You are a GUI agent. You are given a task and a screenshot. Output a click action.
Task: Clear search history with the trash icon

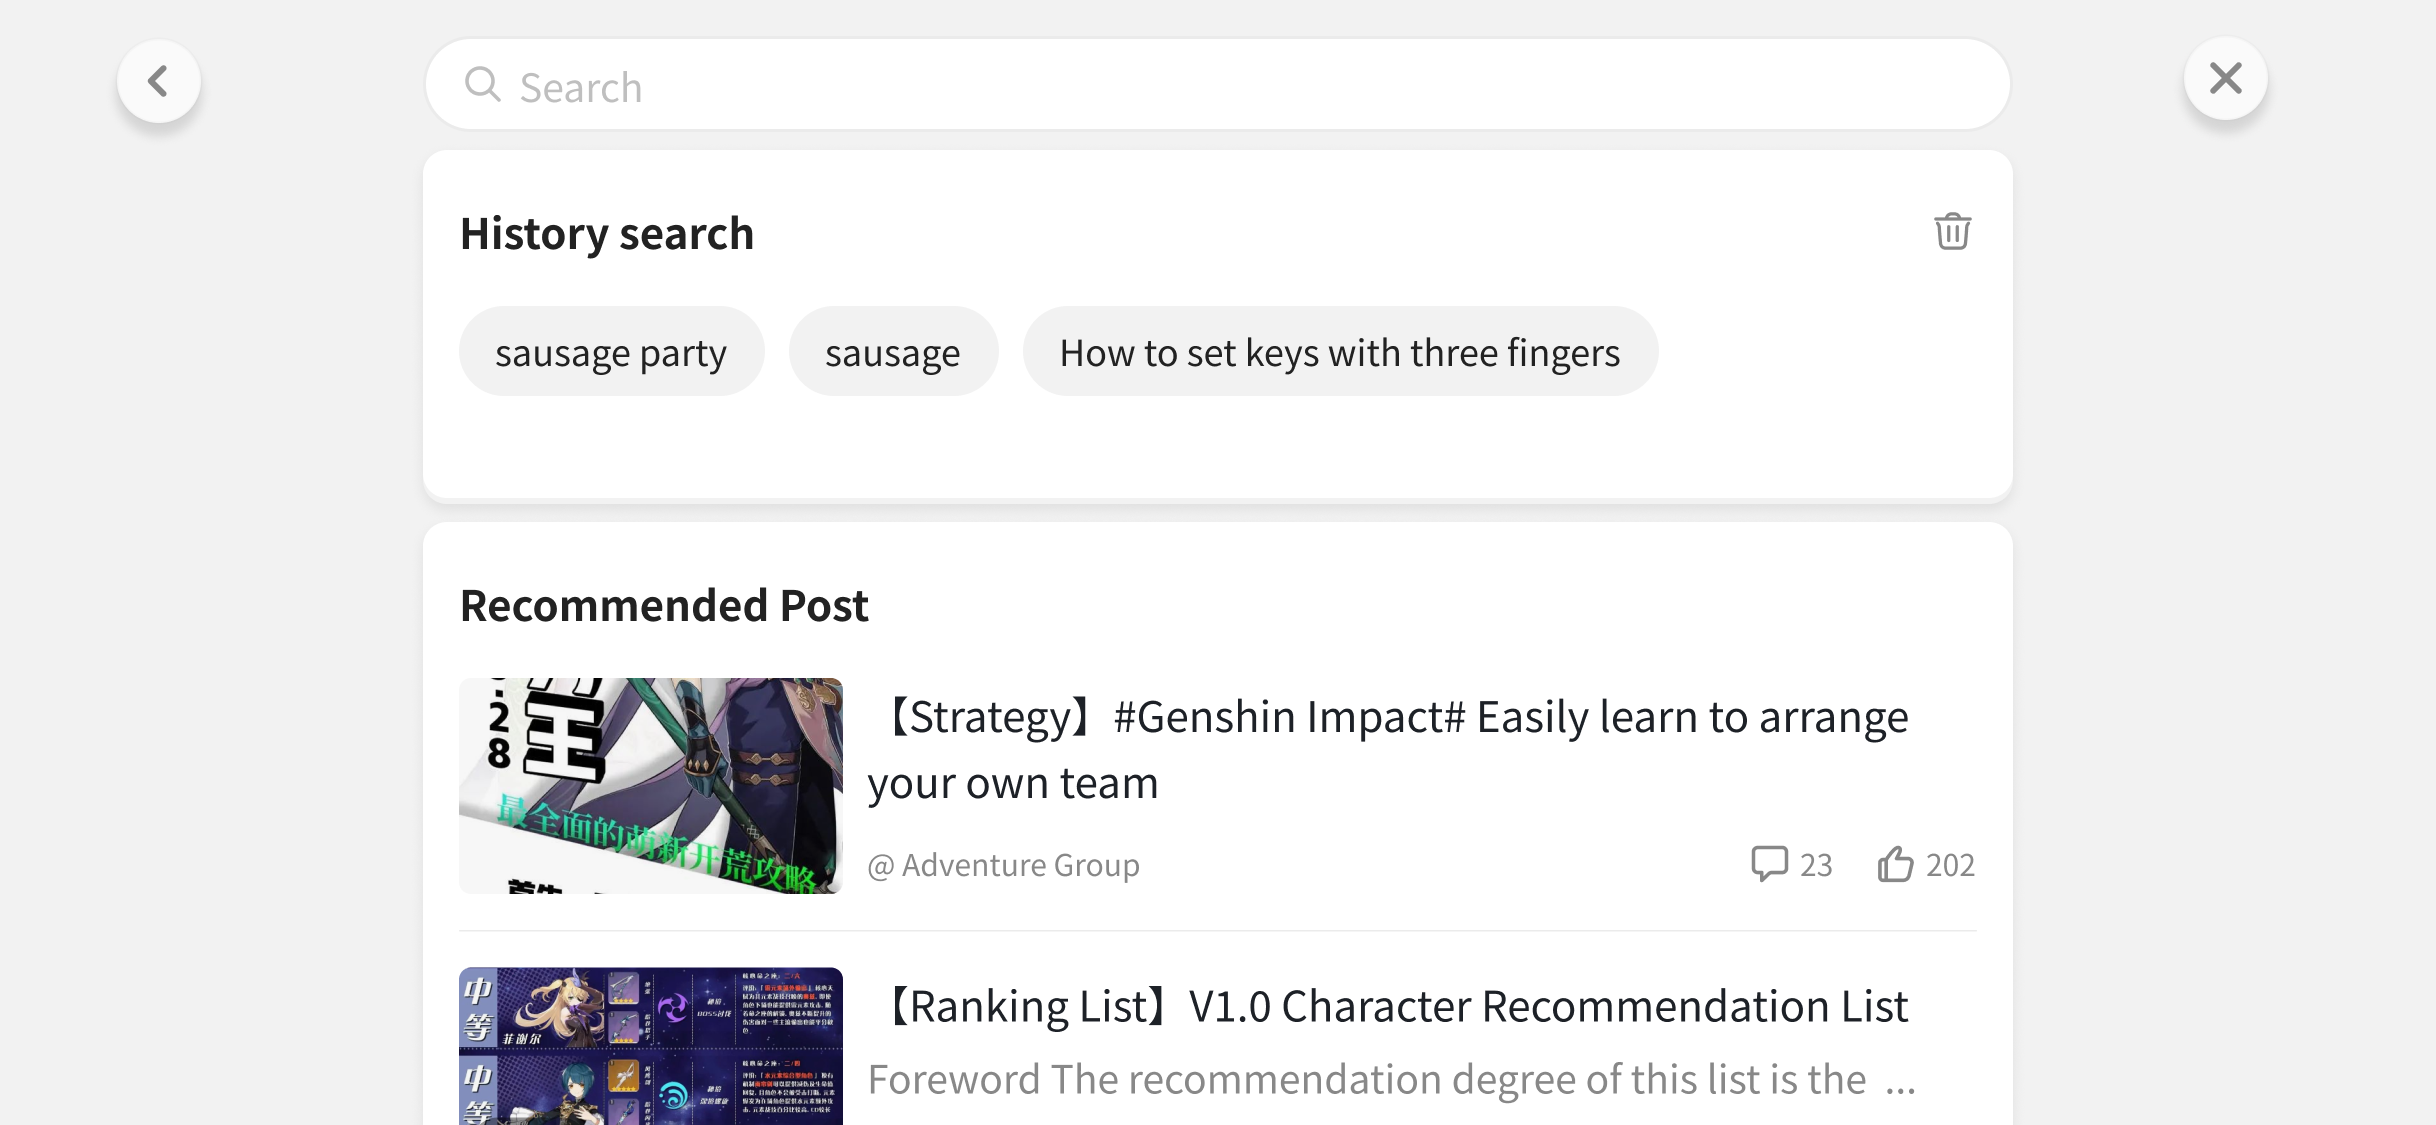1952,231
